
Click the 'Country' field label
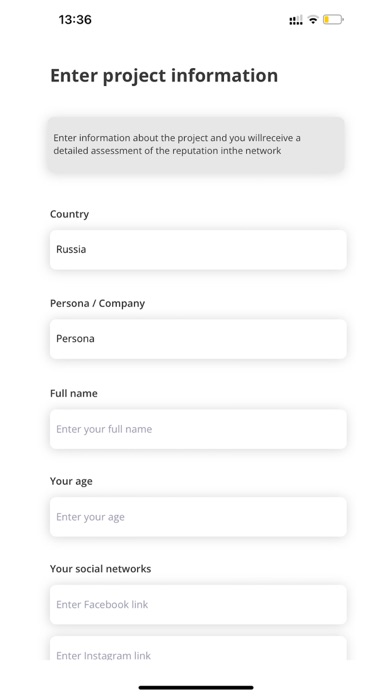point(69,214)
